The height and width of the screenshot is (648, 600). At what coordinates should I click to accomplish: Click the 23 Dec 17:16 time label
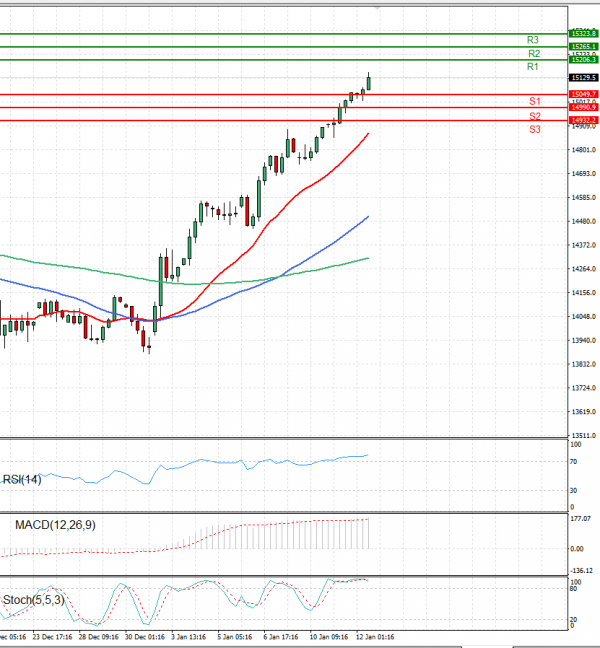(52, 637)
